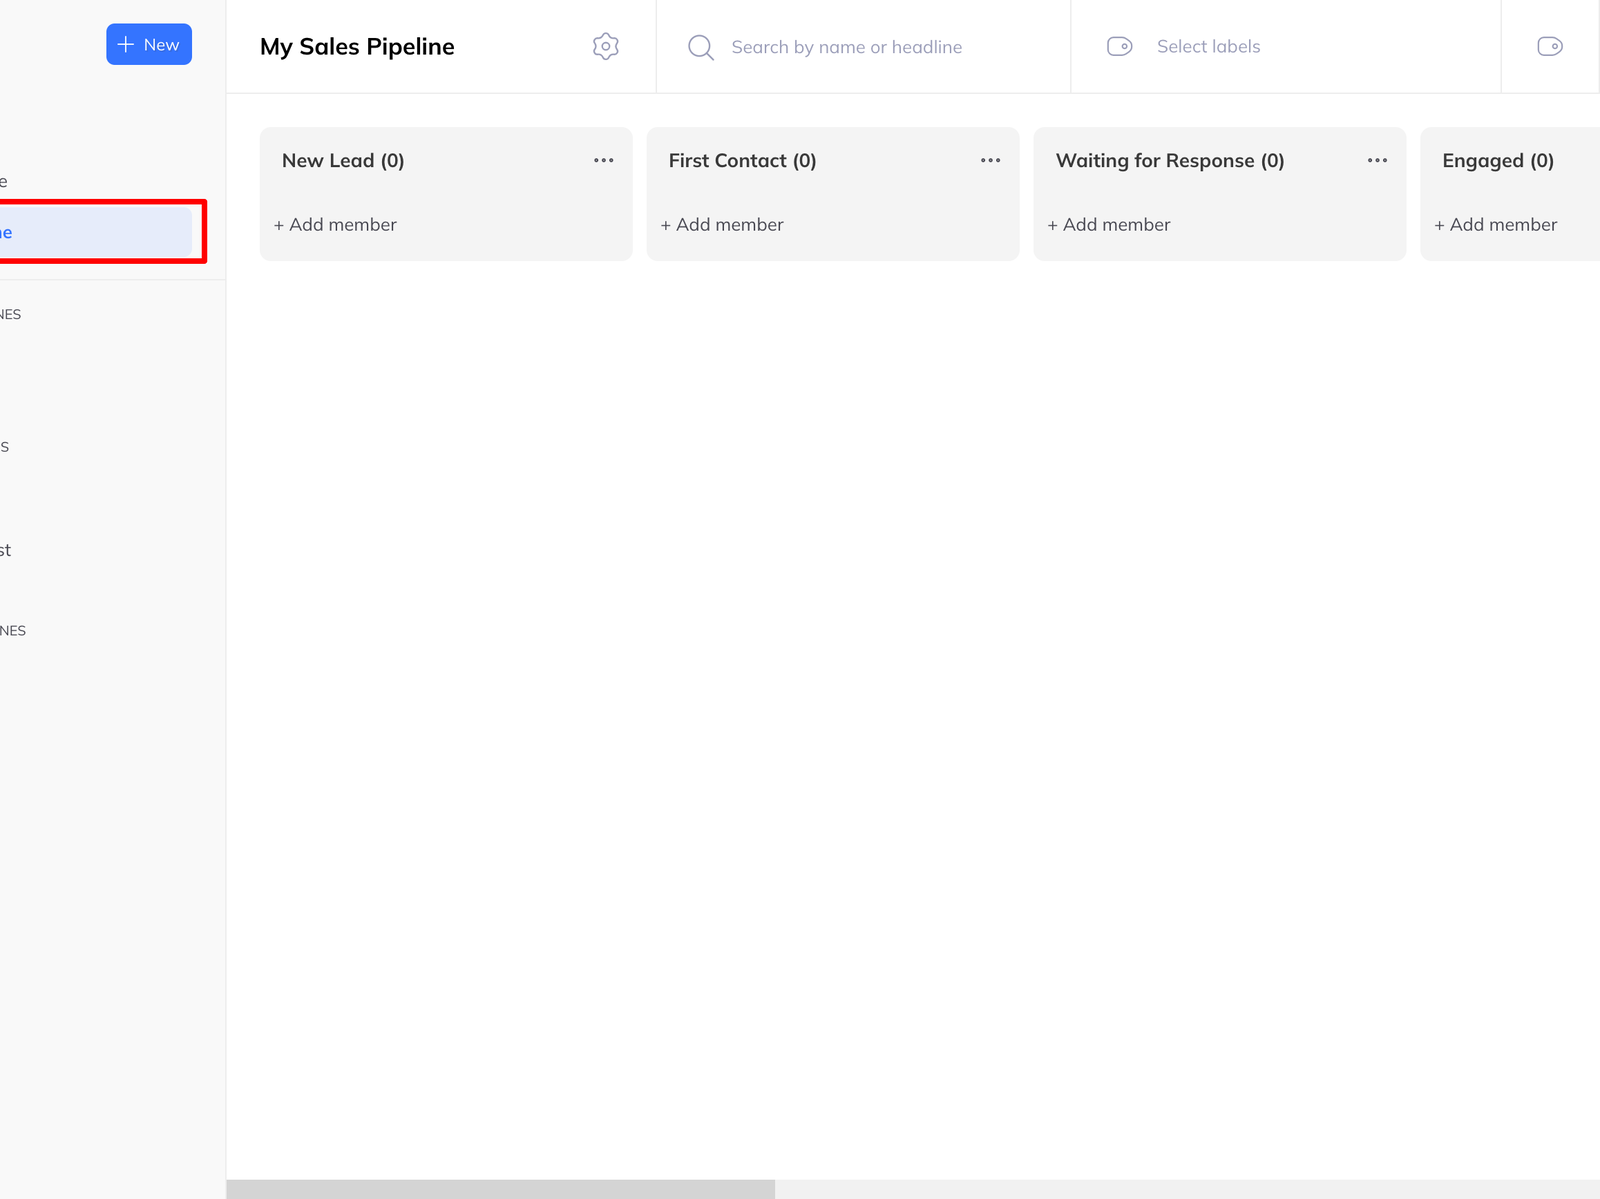1600x1199 pixels.
Task: Add member to Engaged column
Action: [1496, 225]
